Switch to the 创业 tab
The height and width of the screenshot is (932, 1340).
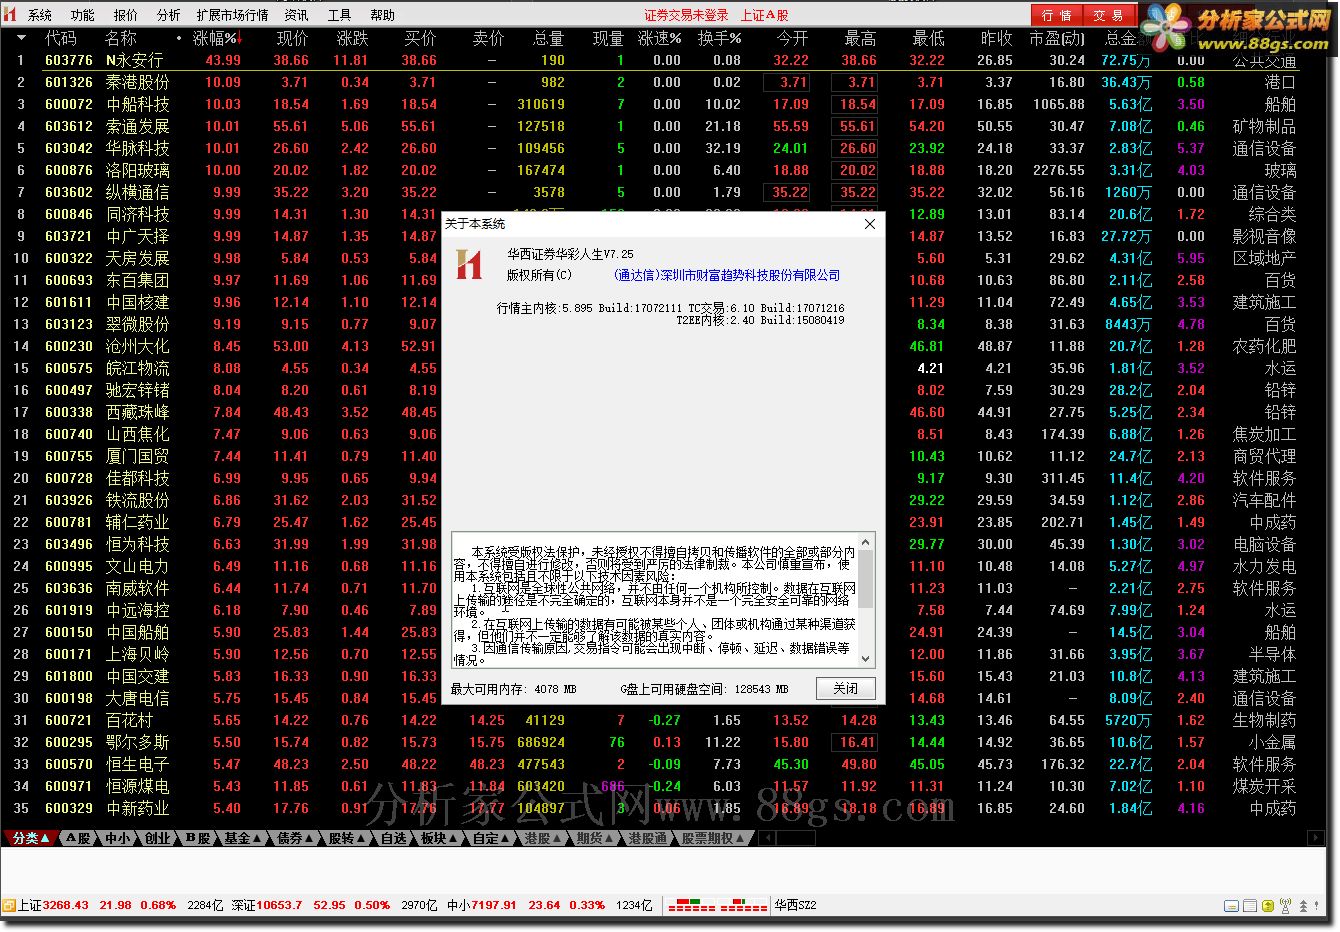[x=157, y=838]
